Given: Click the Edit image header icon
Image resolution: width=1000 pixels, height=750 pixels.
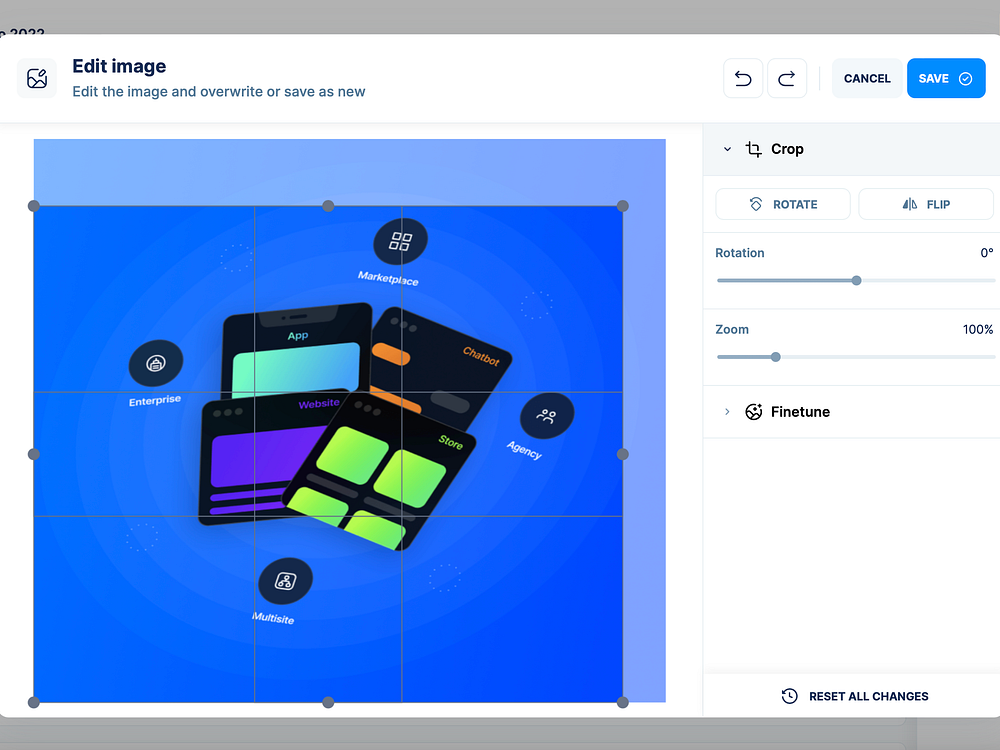Looking at the screenshot, I should point(37,78).
